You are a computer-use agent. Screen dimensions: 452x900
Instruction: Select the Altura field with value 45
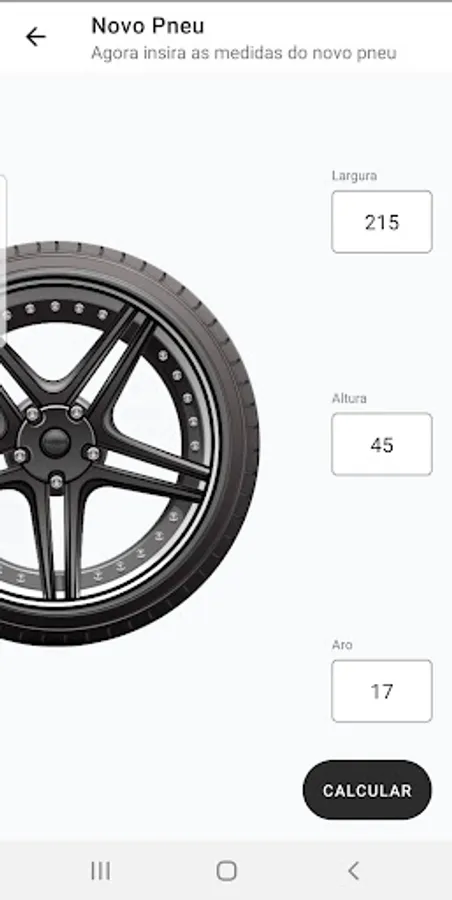[382, 444]
